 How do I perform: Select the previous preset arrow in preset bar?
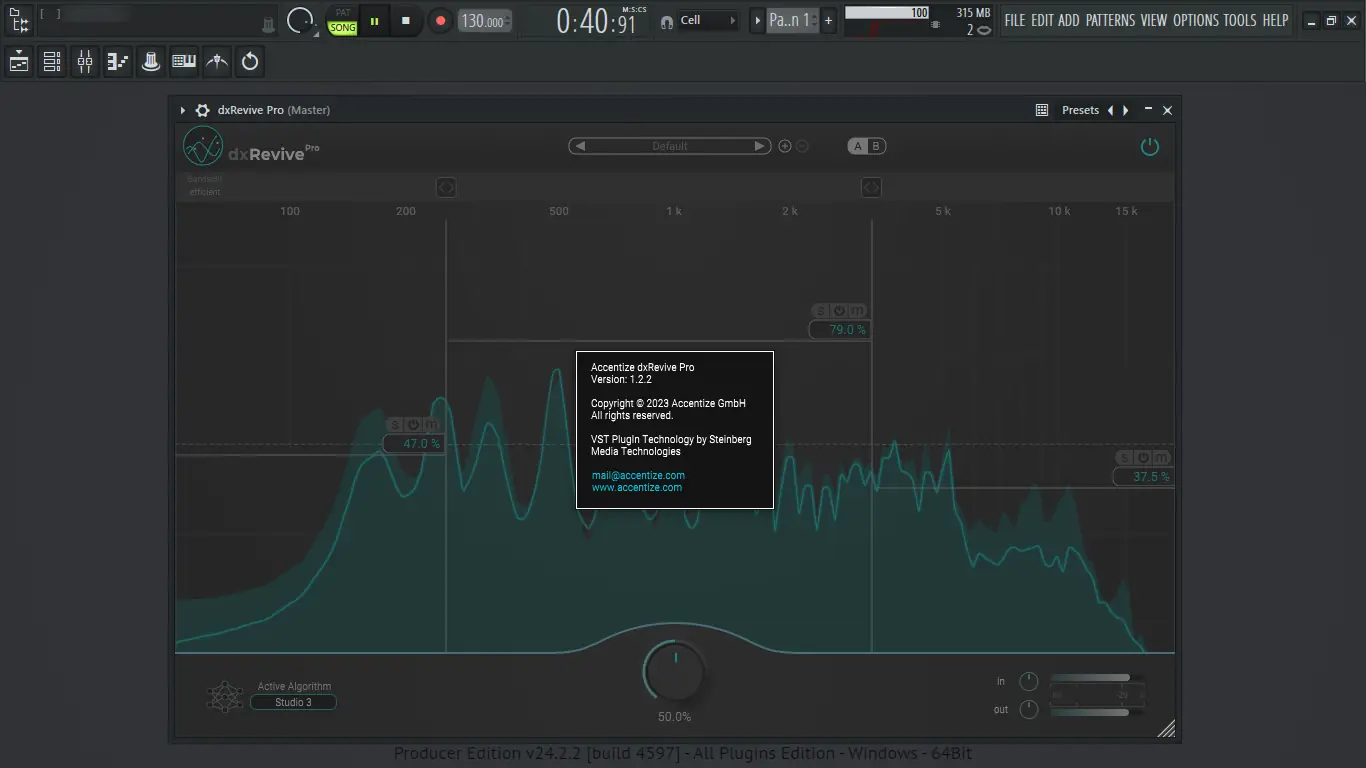pos(580,146)
